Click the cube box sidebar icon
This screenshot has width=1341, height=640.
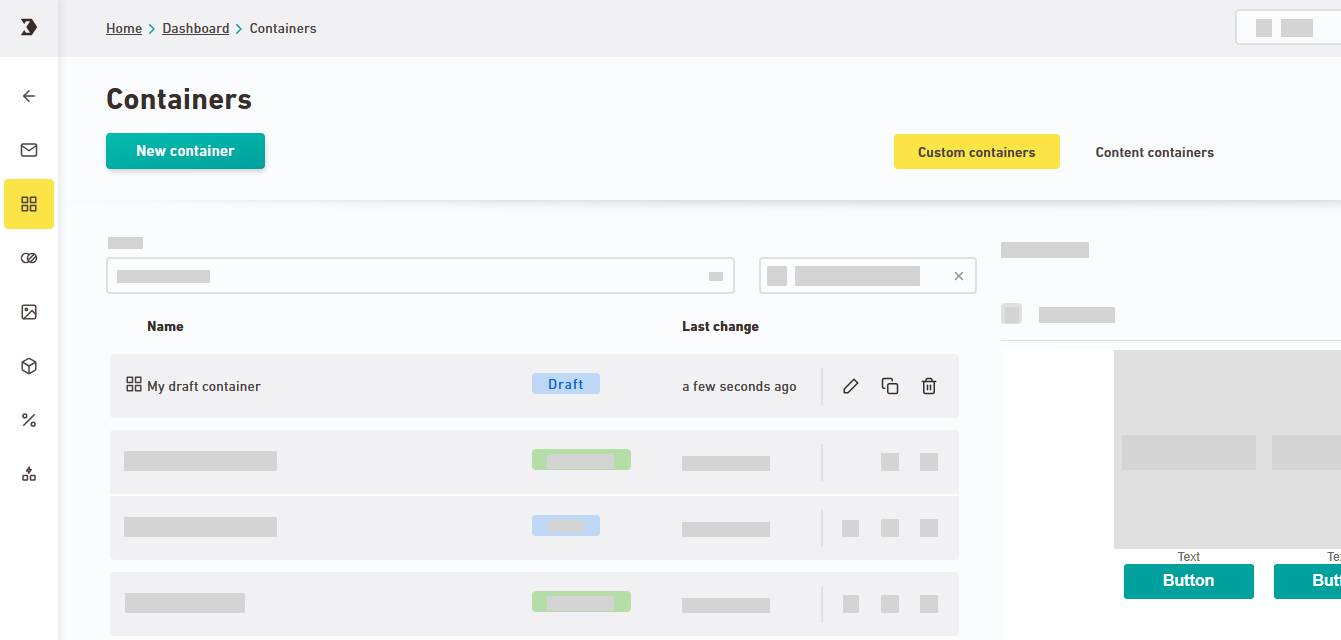click(x=29, y=366)
